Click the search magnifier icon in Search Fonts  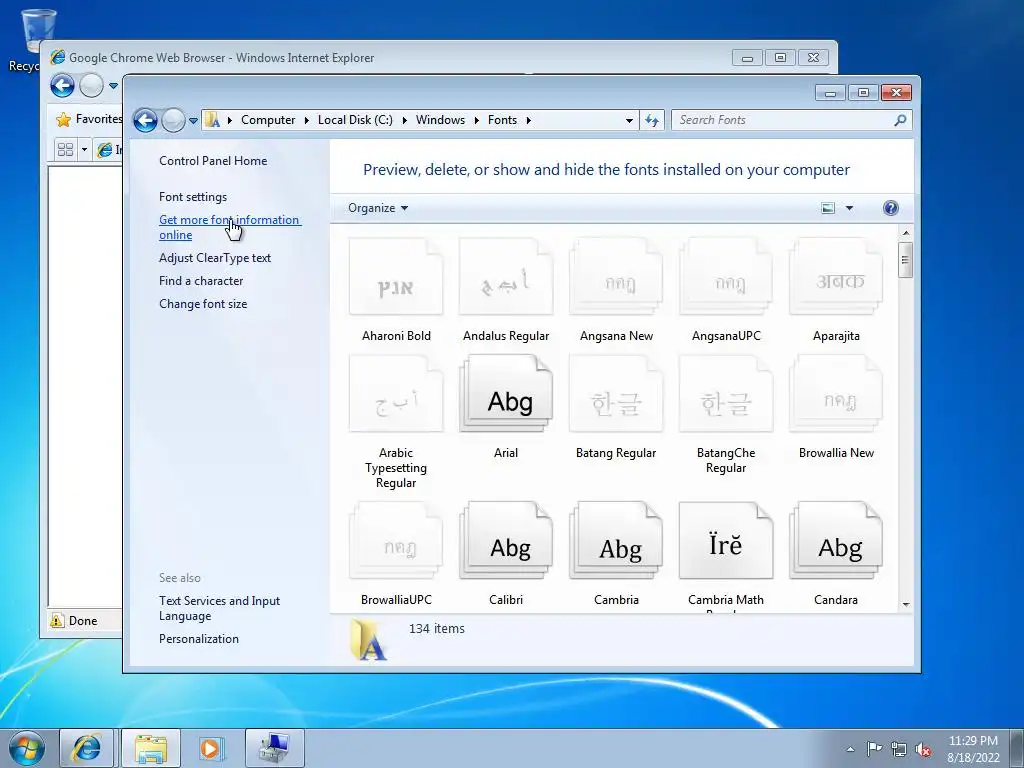pos(900,120)
